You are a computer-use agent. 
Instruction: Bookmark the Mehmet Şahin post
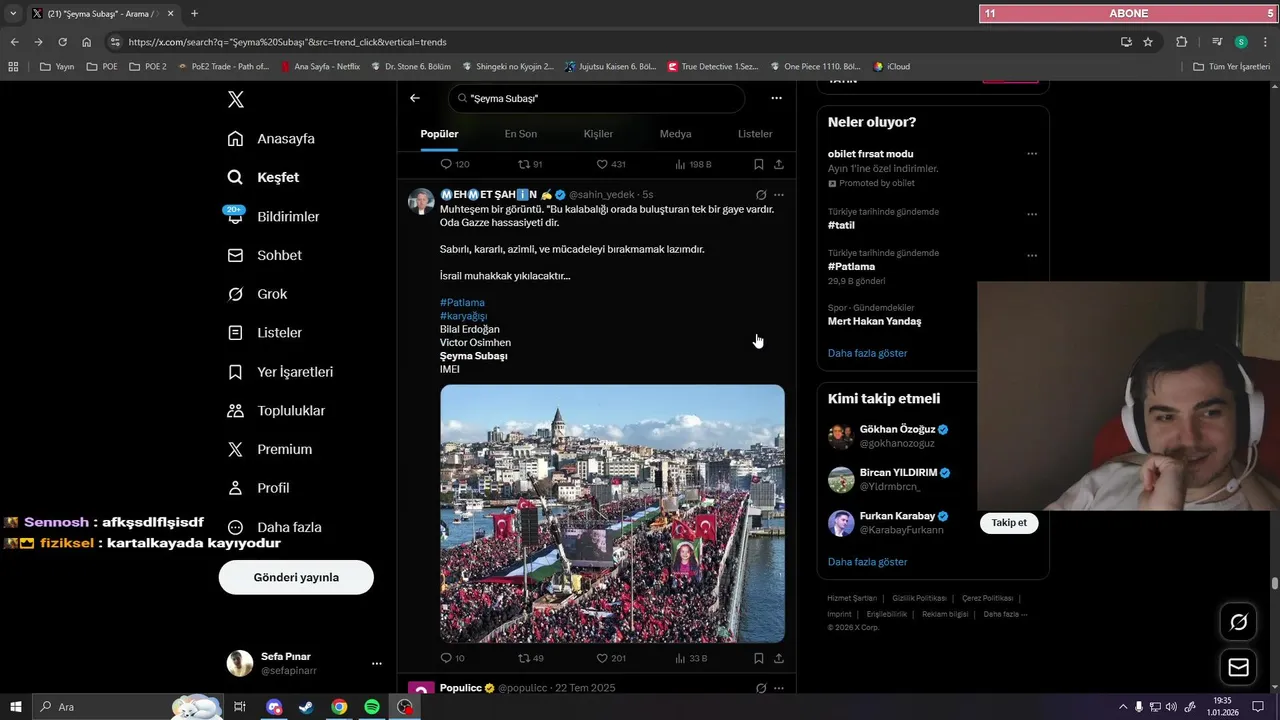point(759,658)
